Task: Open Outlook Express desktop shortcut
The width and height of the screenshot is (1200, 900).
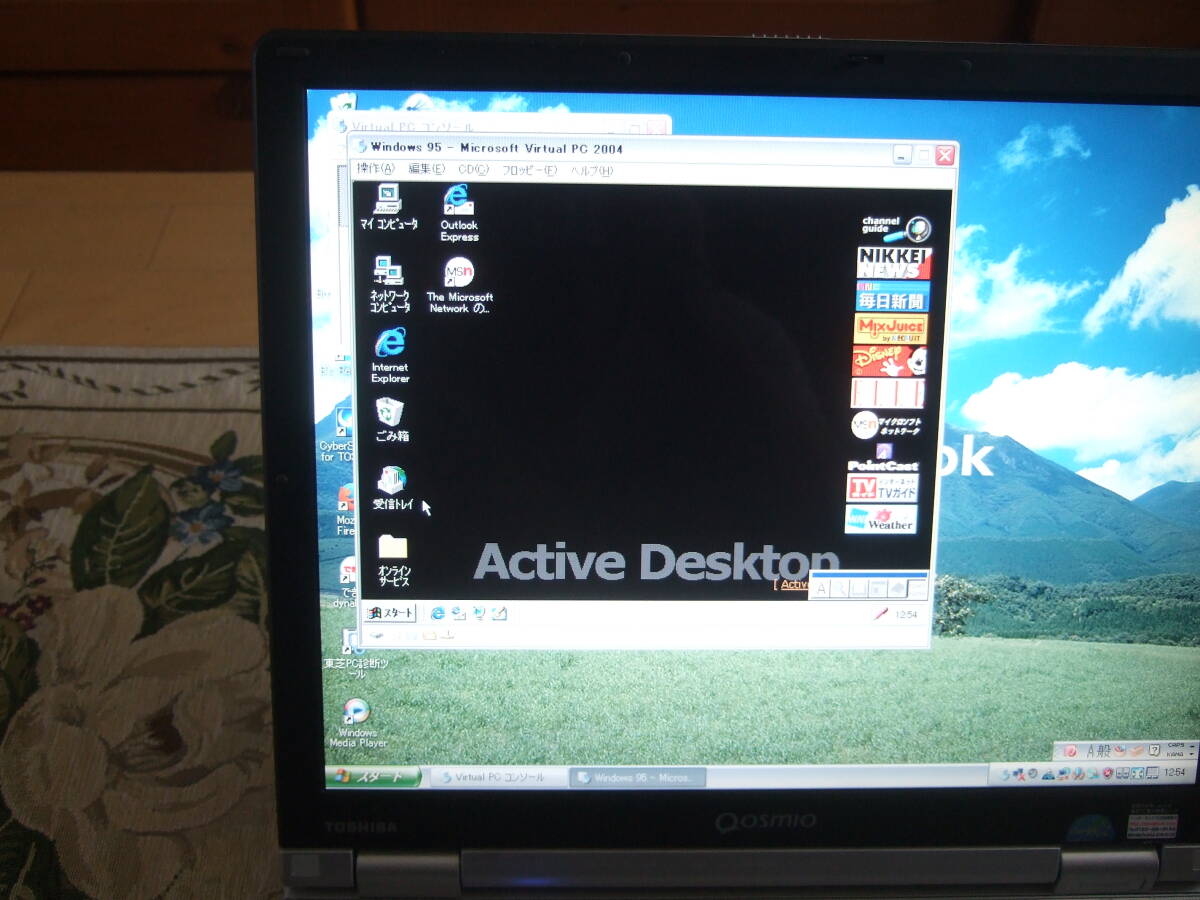Action: [x=459, y=213]
